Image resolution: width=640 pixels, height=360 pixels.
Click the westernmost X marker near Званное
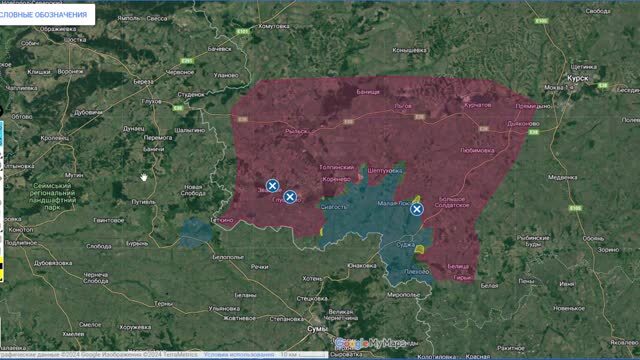pos(273,186)
